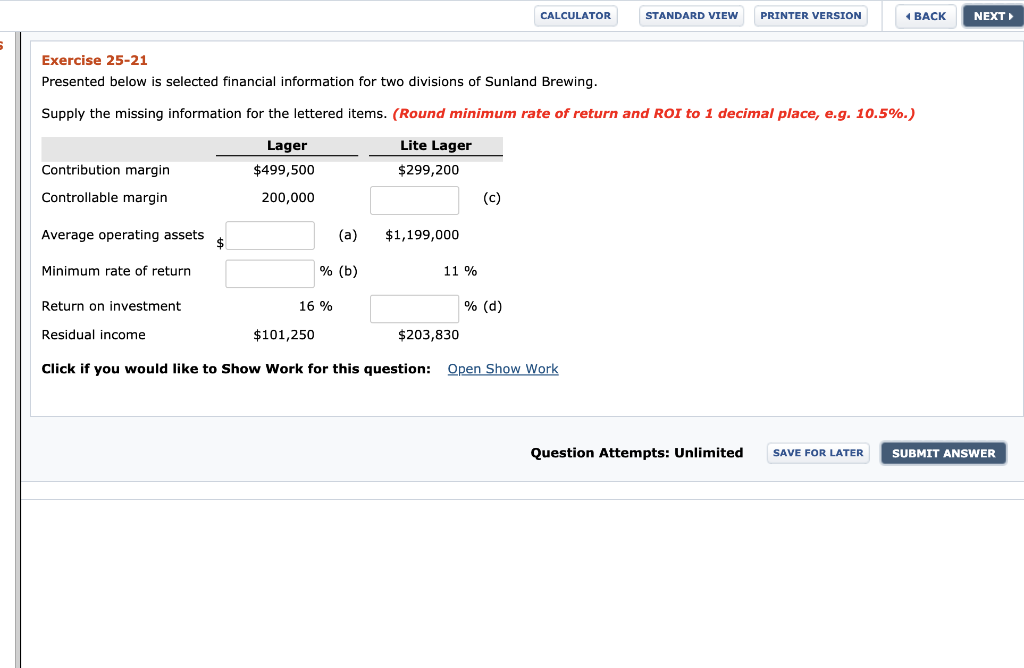Select the Average operating assets label
Viewport: 1024px width, 668px height.
coord(123,234)
